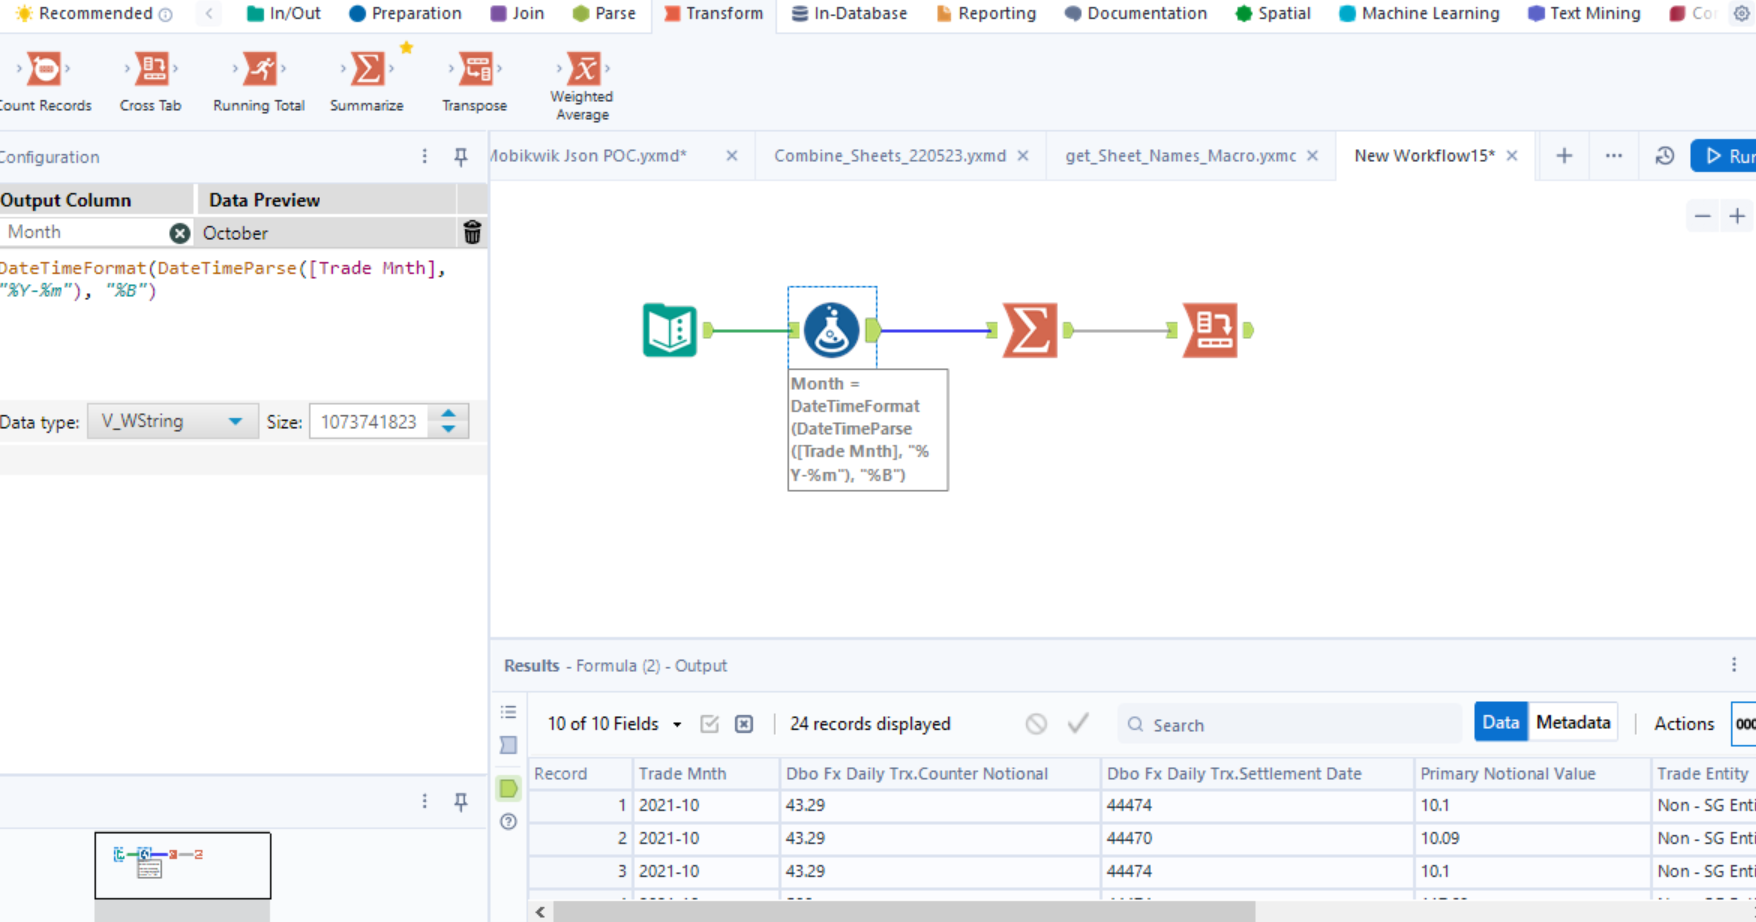This screenshot has height=922, width=1756.
Task: Close the New Workflow15 tab
Action: (1512, 156)
